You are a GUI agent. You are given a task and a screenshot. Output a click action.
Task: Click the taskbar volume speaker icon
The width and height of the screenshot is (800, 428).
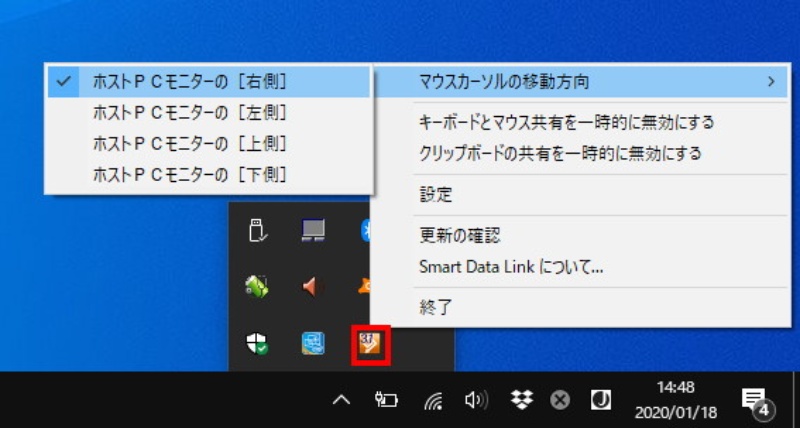click(477, 400)
